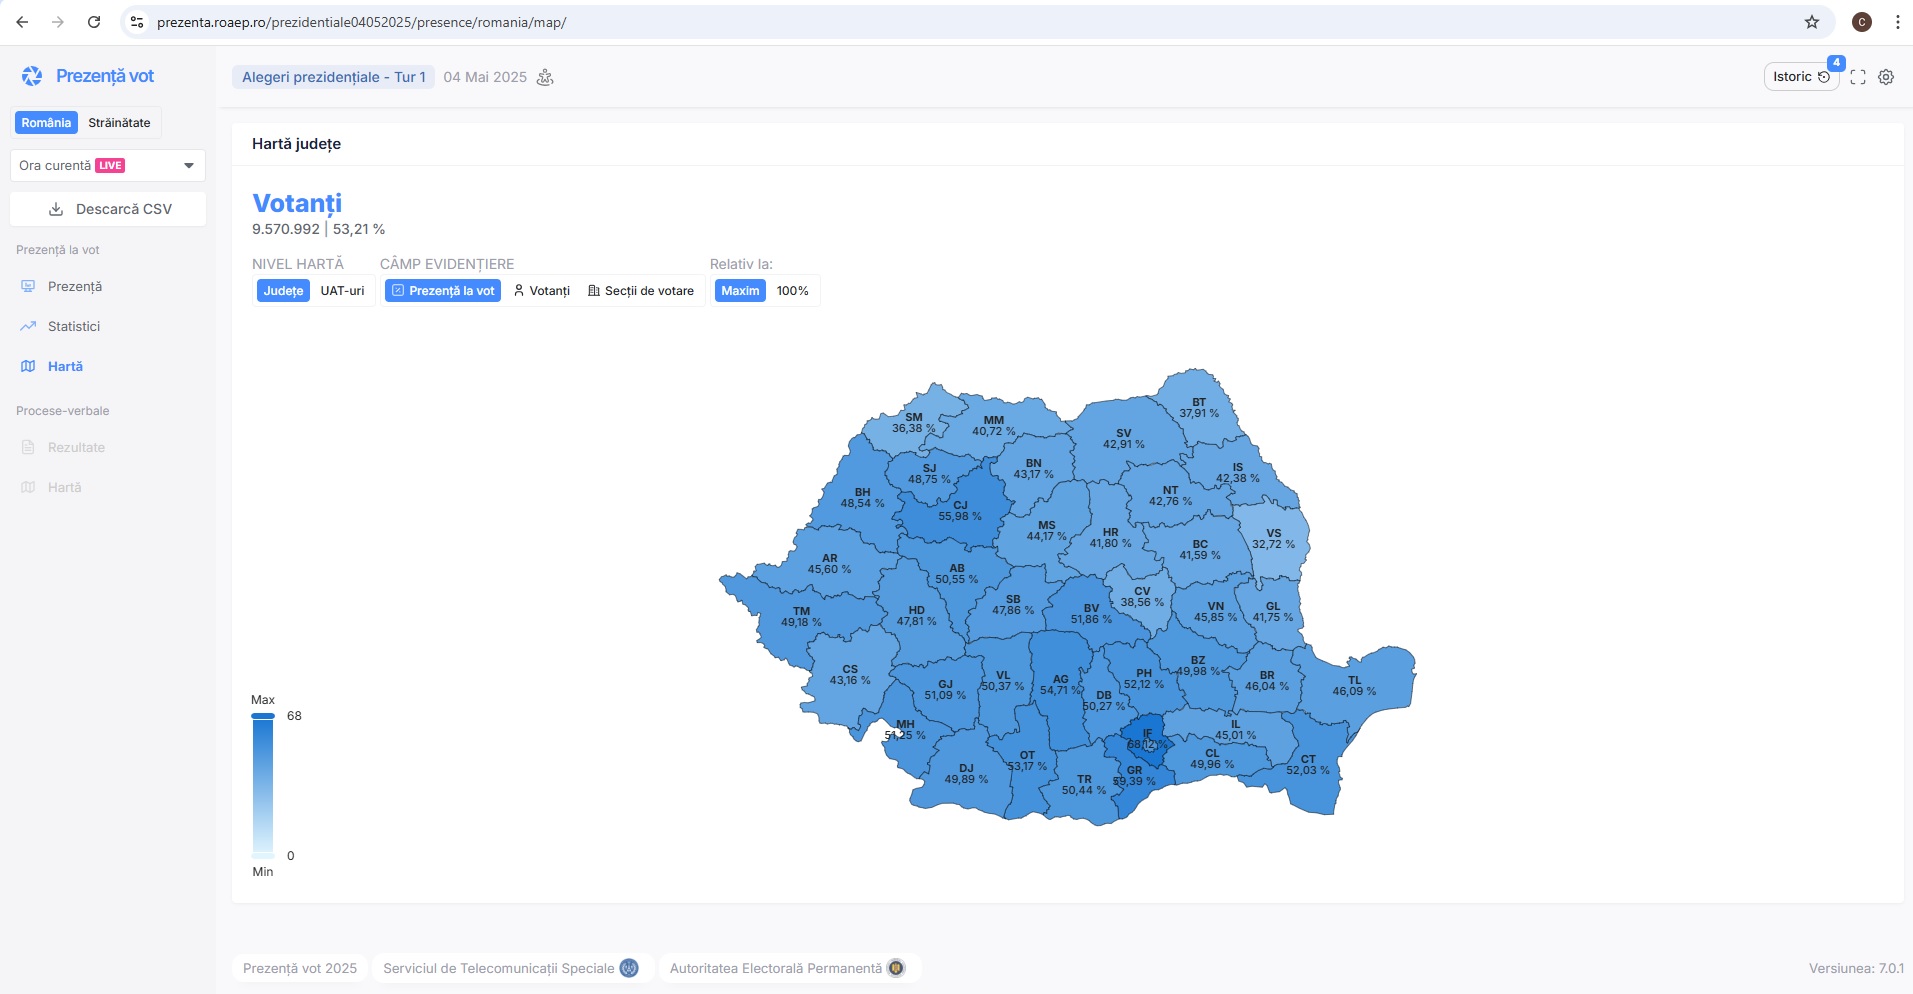Set relative scale to 100%
The height and width of the screenshot is (994, 1913).
click(792, 291)
